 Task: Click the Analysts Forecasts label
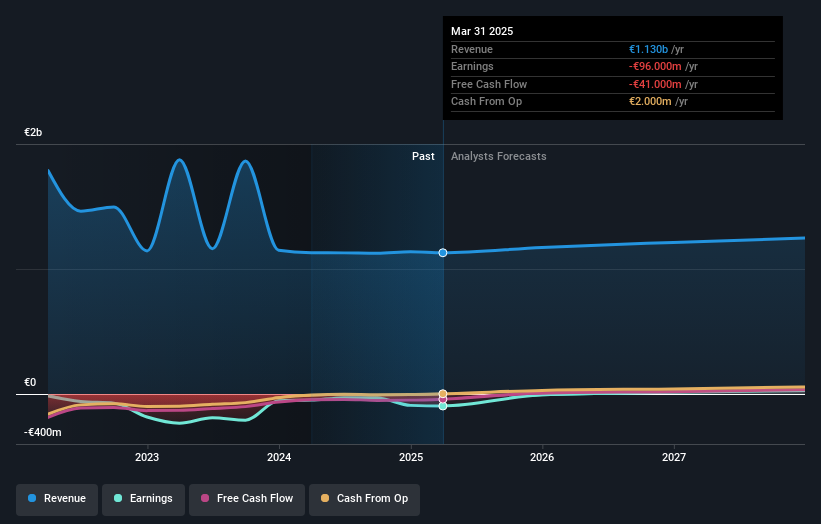click(x=498, y=157)
